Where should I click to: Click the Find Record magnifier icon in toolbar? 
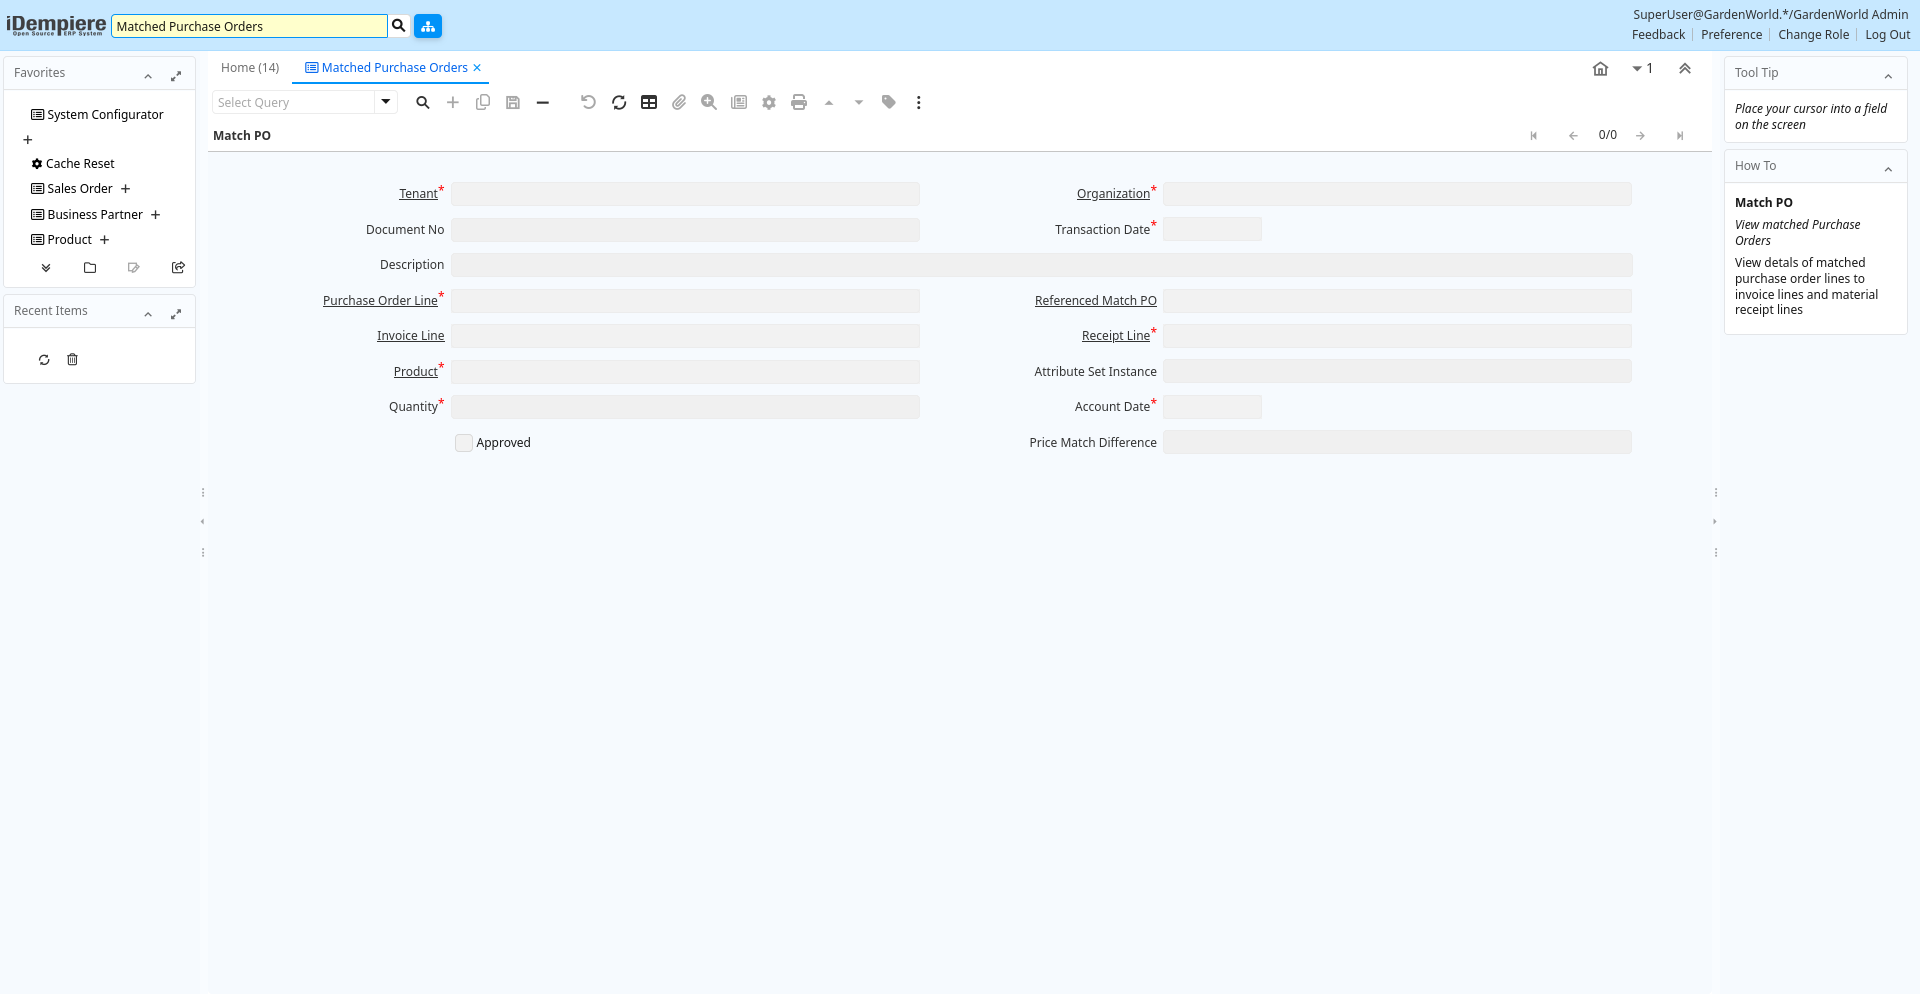(423, 103)
